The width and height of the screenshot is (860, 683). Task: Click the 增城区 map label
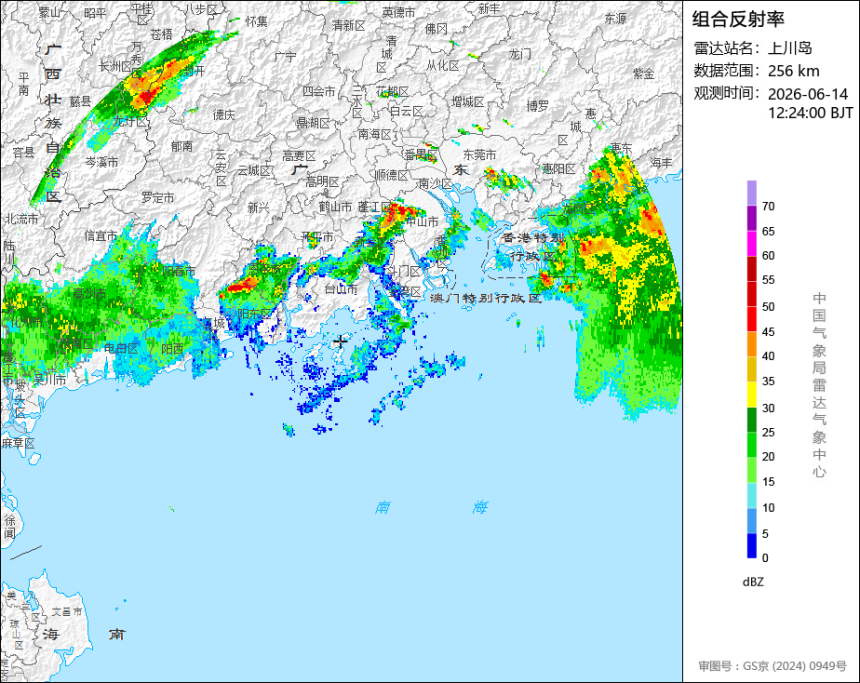pos(468,102)
